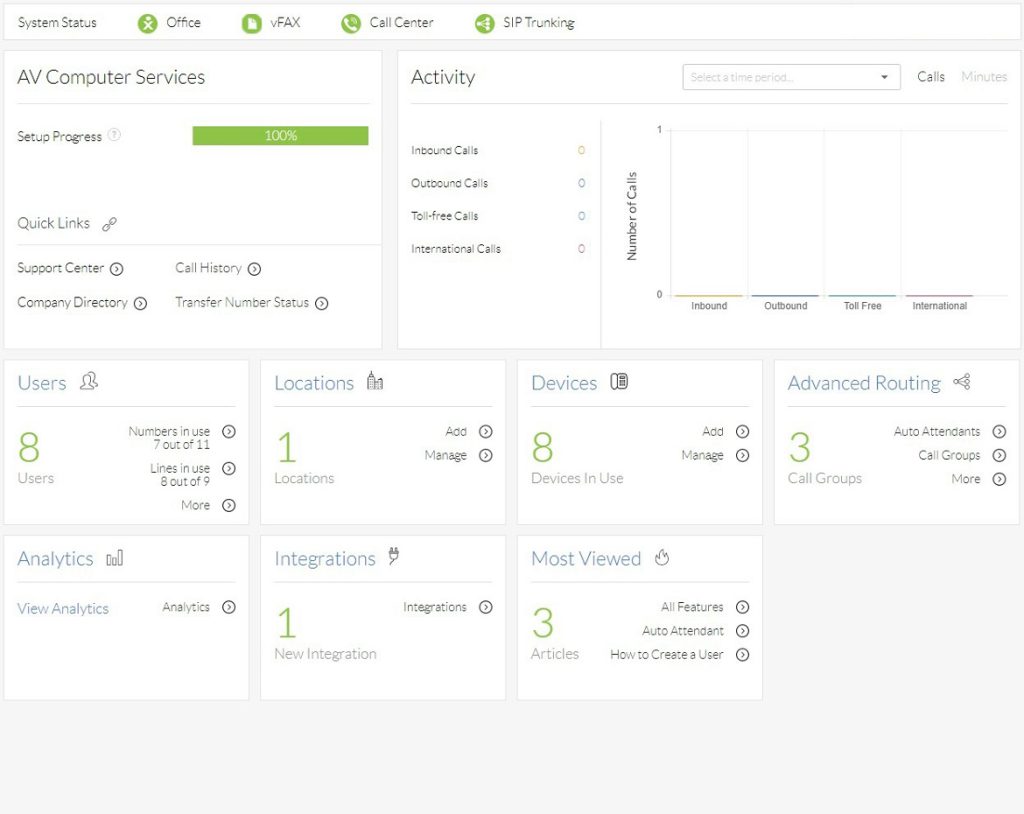The image size is (1024, 814).
Task: Click the Setup Progress 100% bar
Action: [280, 135]
